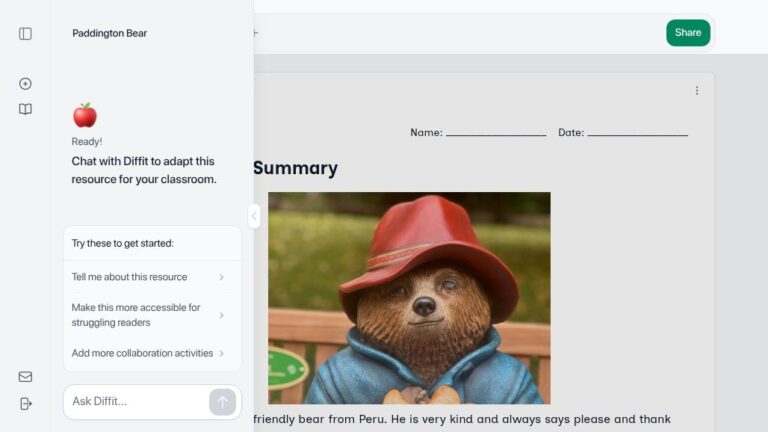Viewport: 768px width, 432px height.
Task: Click the new resource plus-circle icon
Action: (x=25, y=84)
